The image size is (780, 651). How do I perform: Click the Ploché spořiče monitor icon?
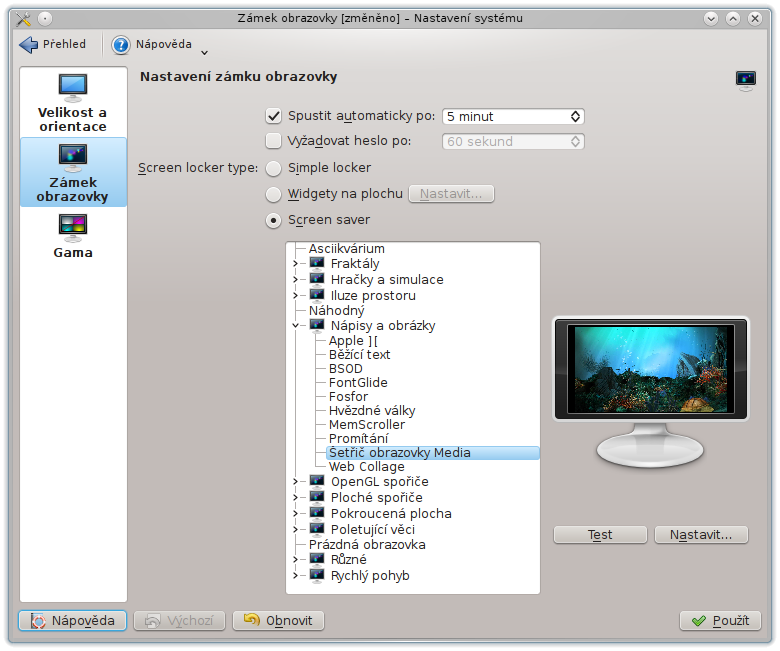tap(317, 496)
